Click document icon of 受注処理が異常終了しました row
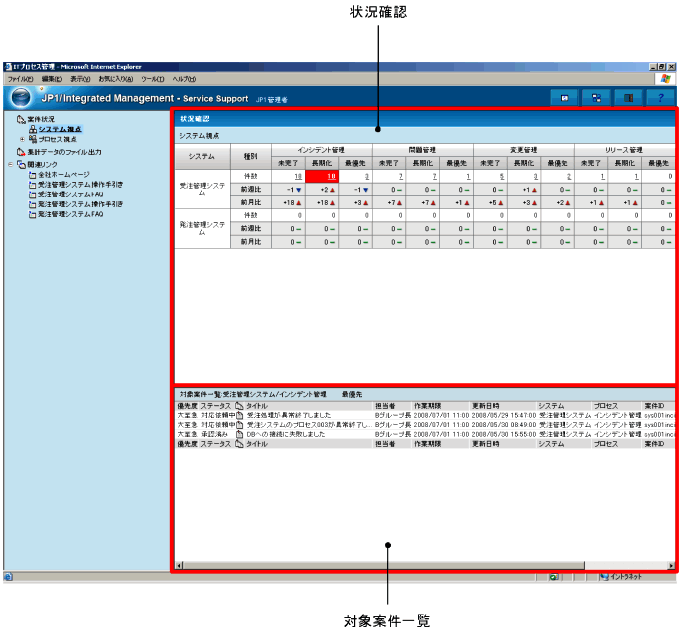681x633 pixels. click(x=240, y=415)
